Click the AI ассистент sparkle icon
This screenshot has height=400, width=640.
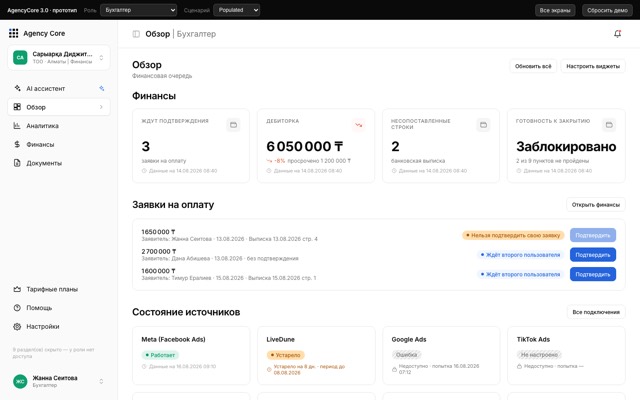(x=102, y=88)
